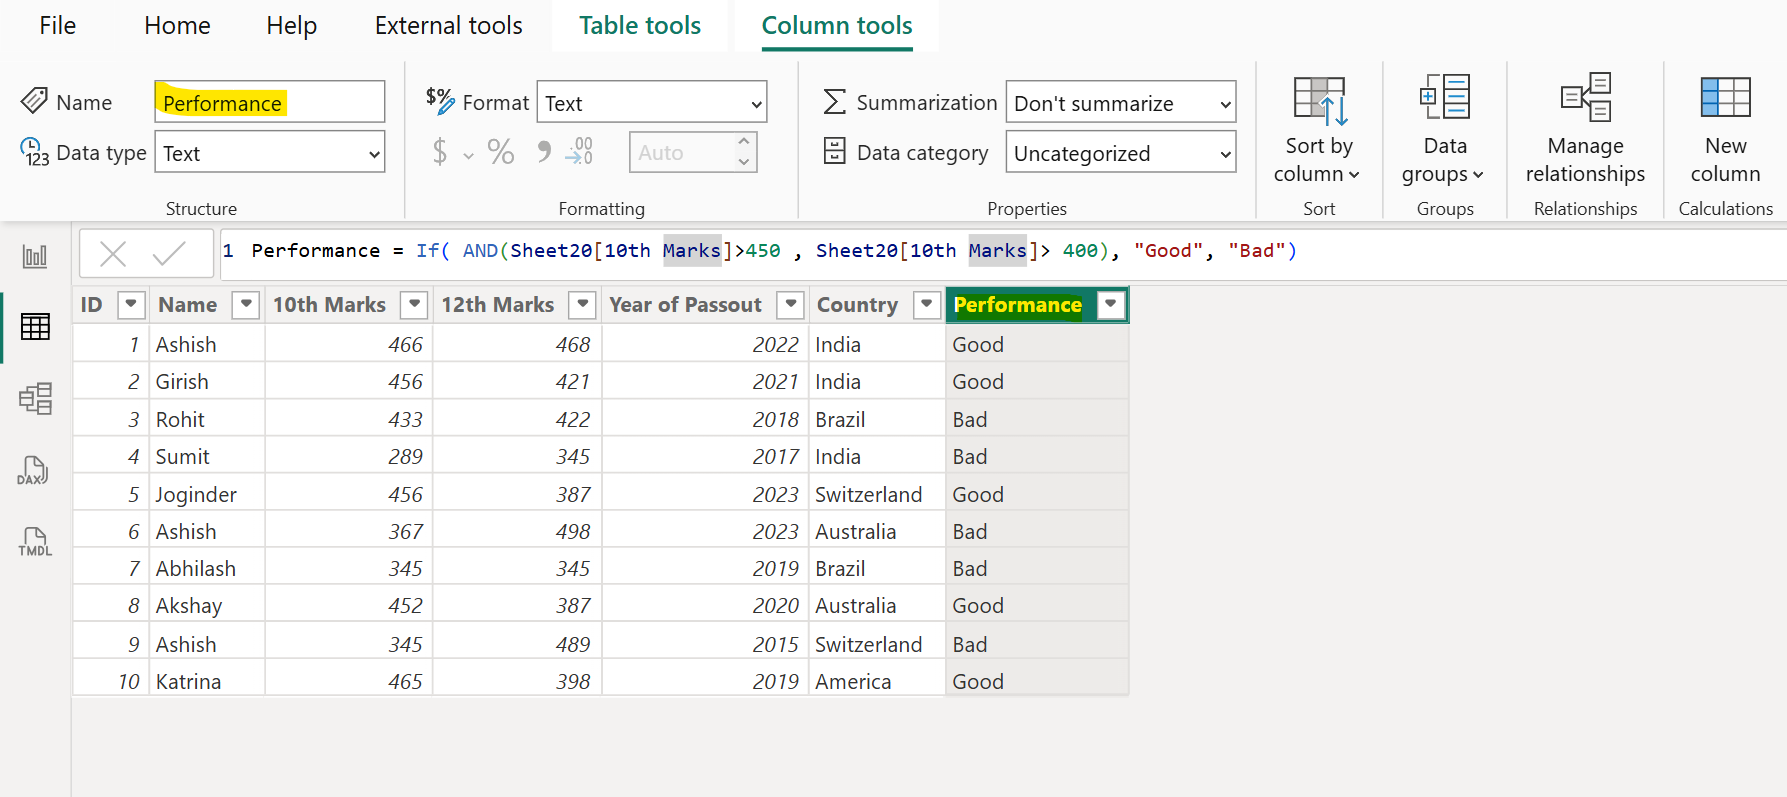Open the Data type dropdown

pos(269,153)
